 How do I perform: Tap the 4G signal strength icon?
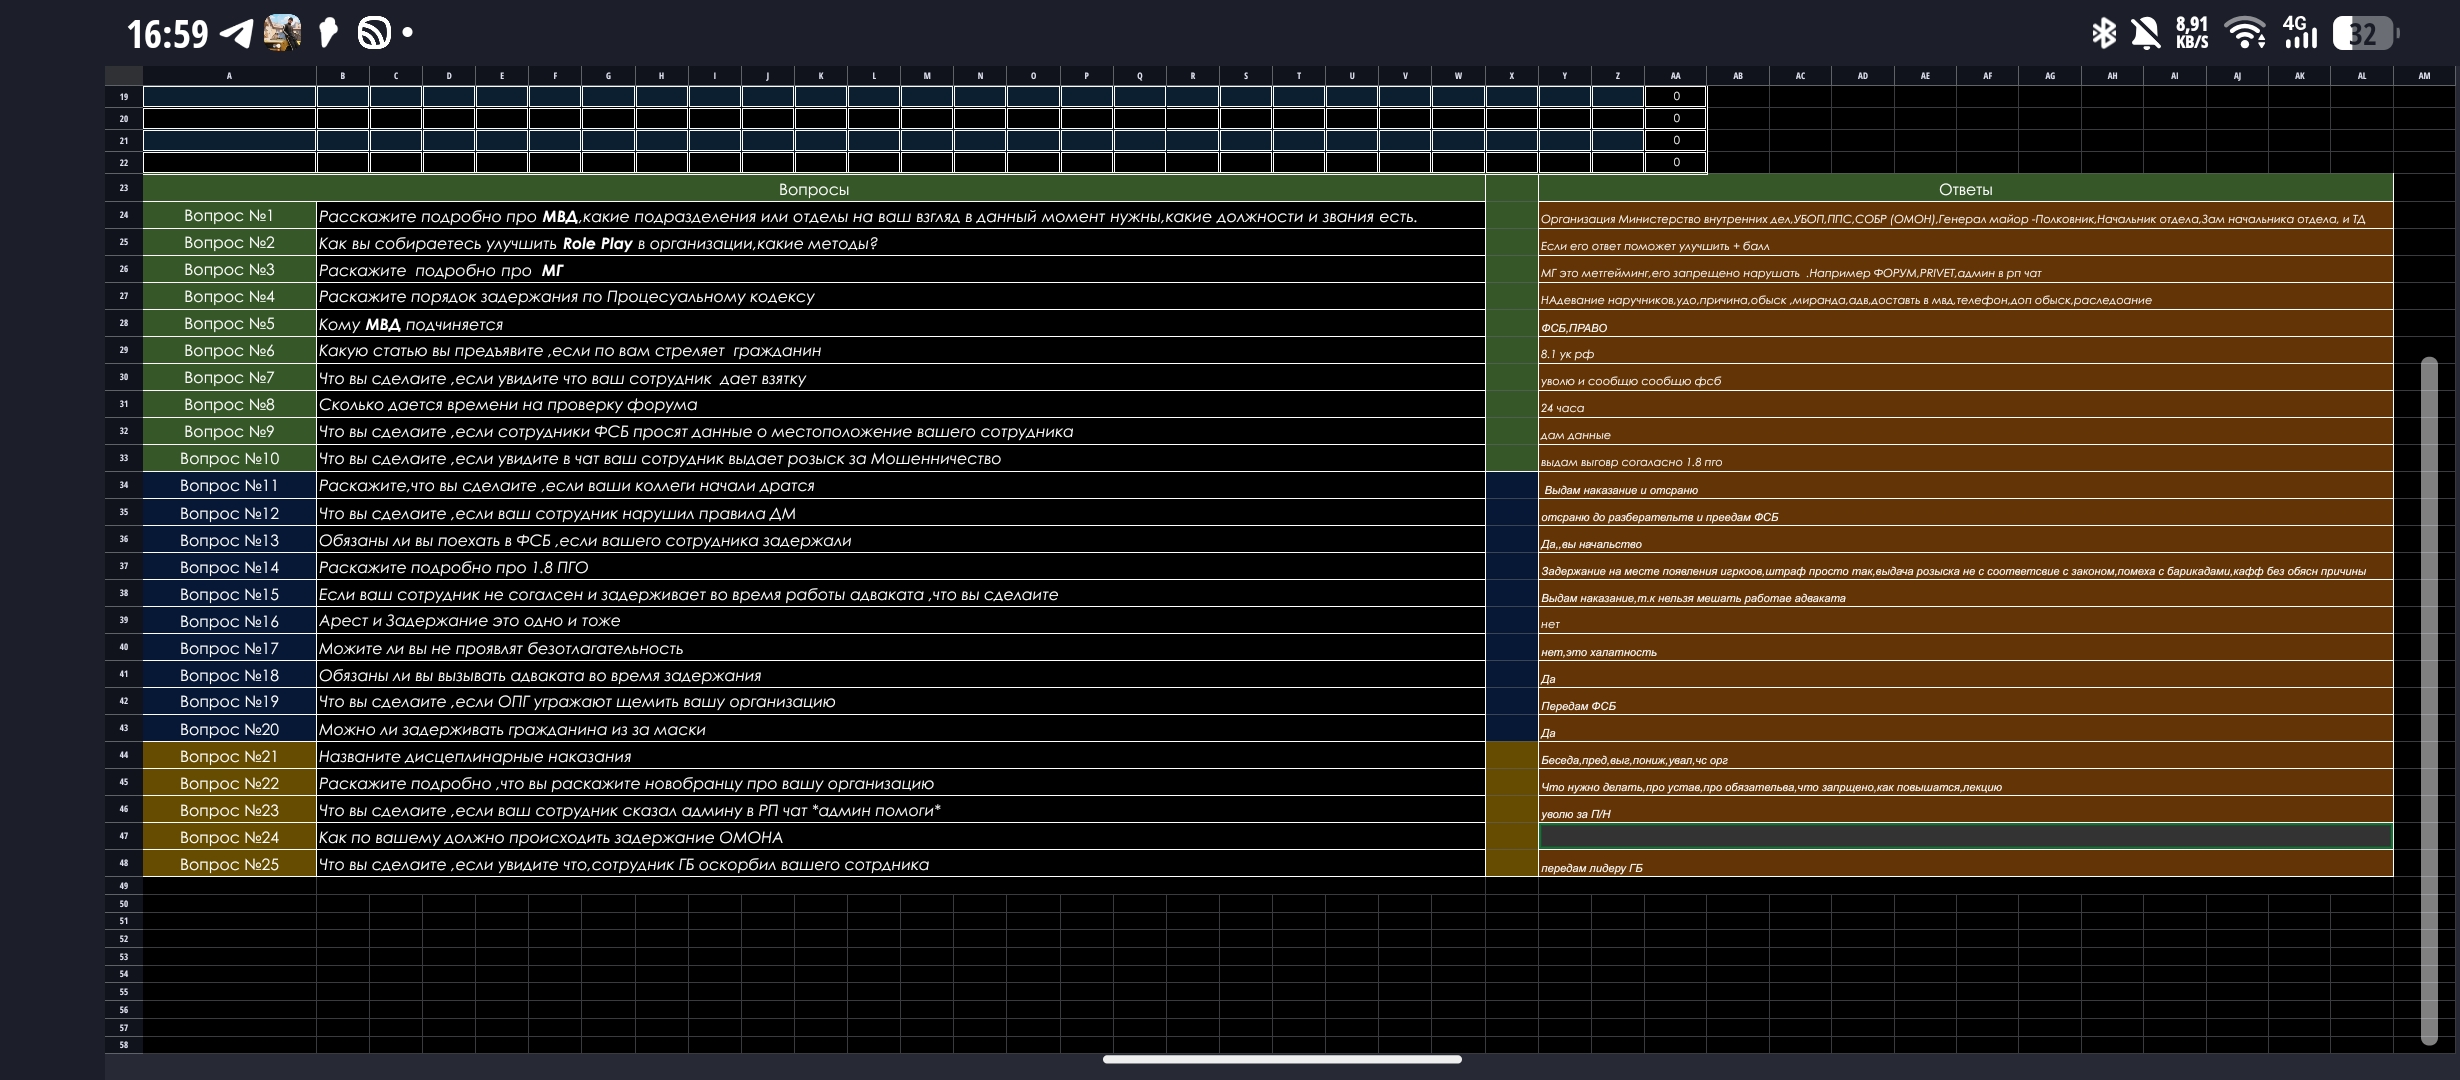pyautogui.click(x=2300, y=33)
